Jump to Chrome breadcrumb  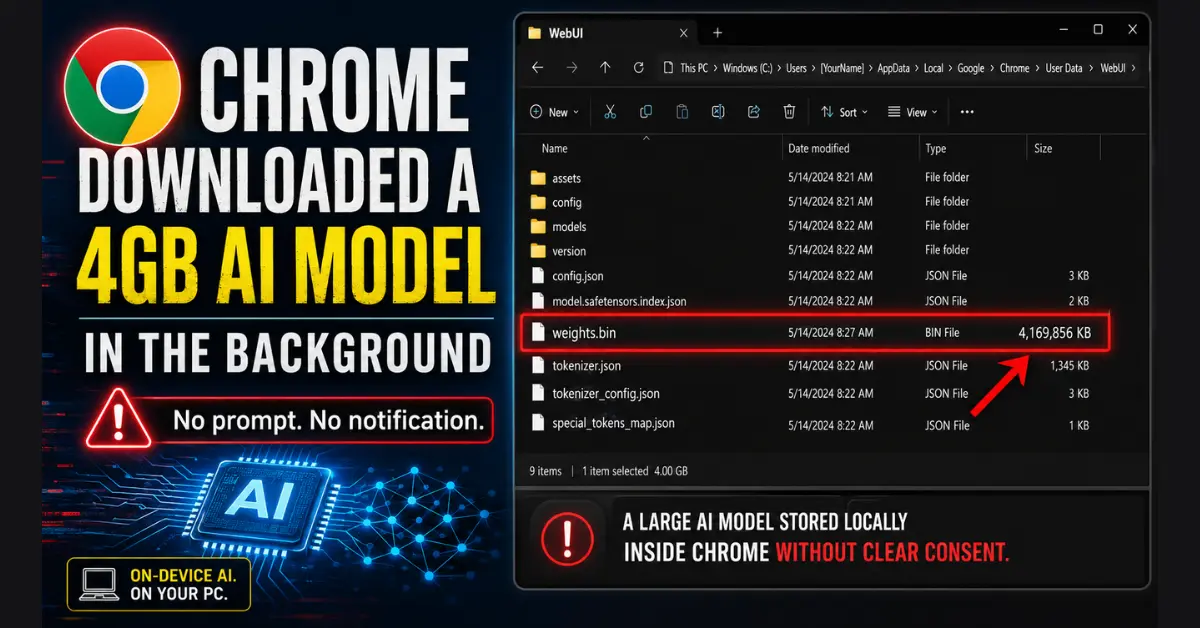pyautogui.click(x=1014, y=68)
